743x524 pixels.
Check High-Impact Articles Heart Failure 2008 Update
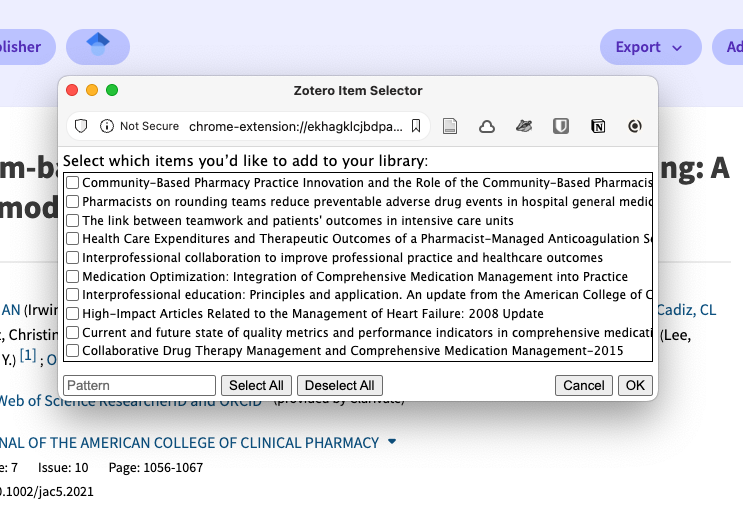72,314
